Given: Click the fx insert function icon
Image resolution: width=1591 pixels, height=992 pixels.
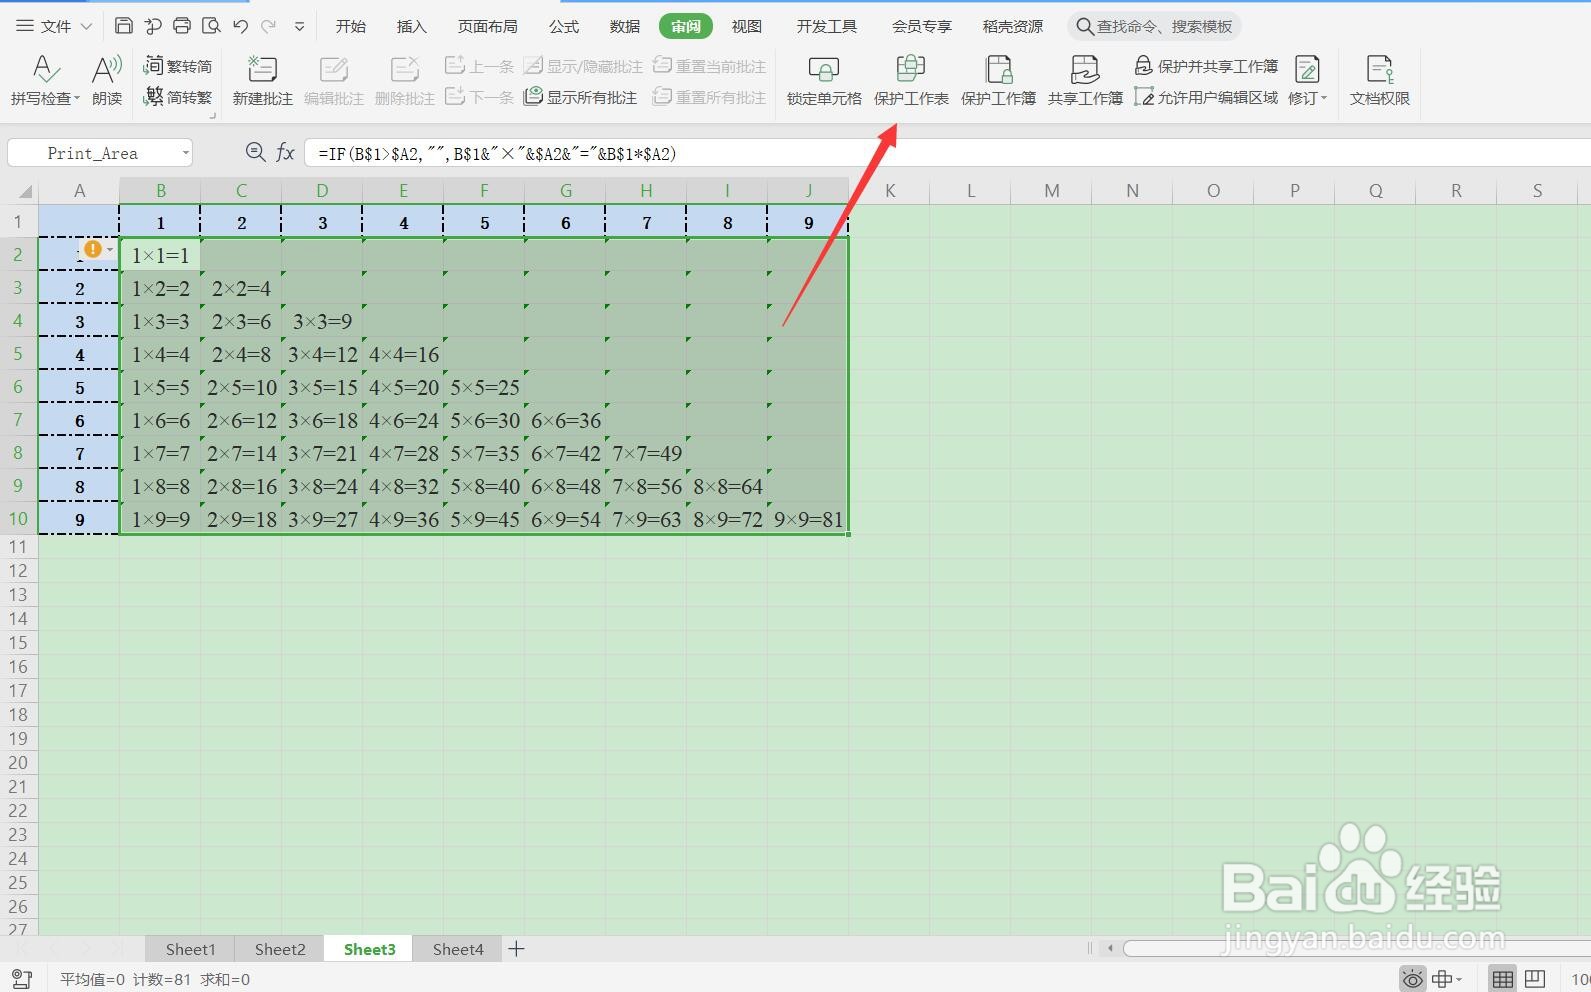Looking at the screenshot, I should 286,152.
